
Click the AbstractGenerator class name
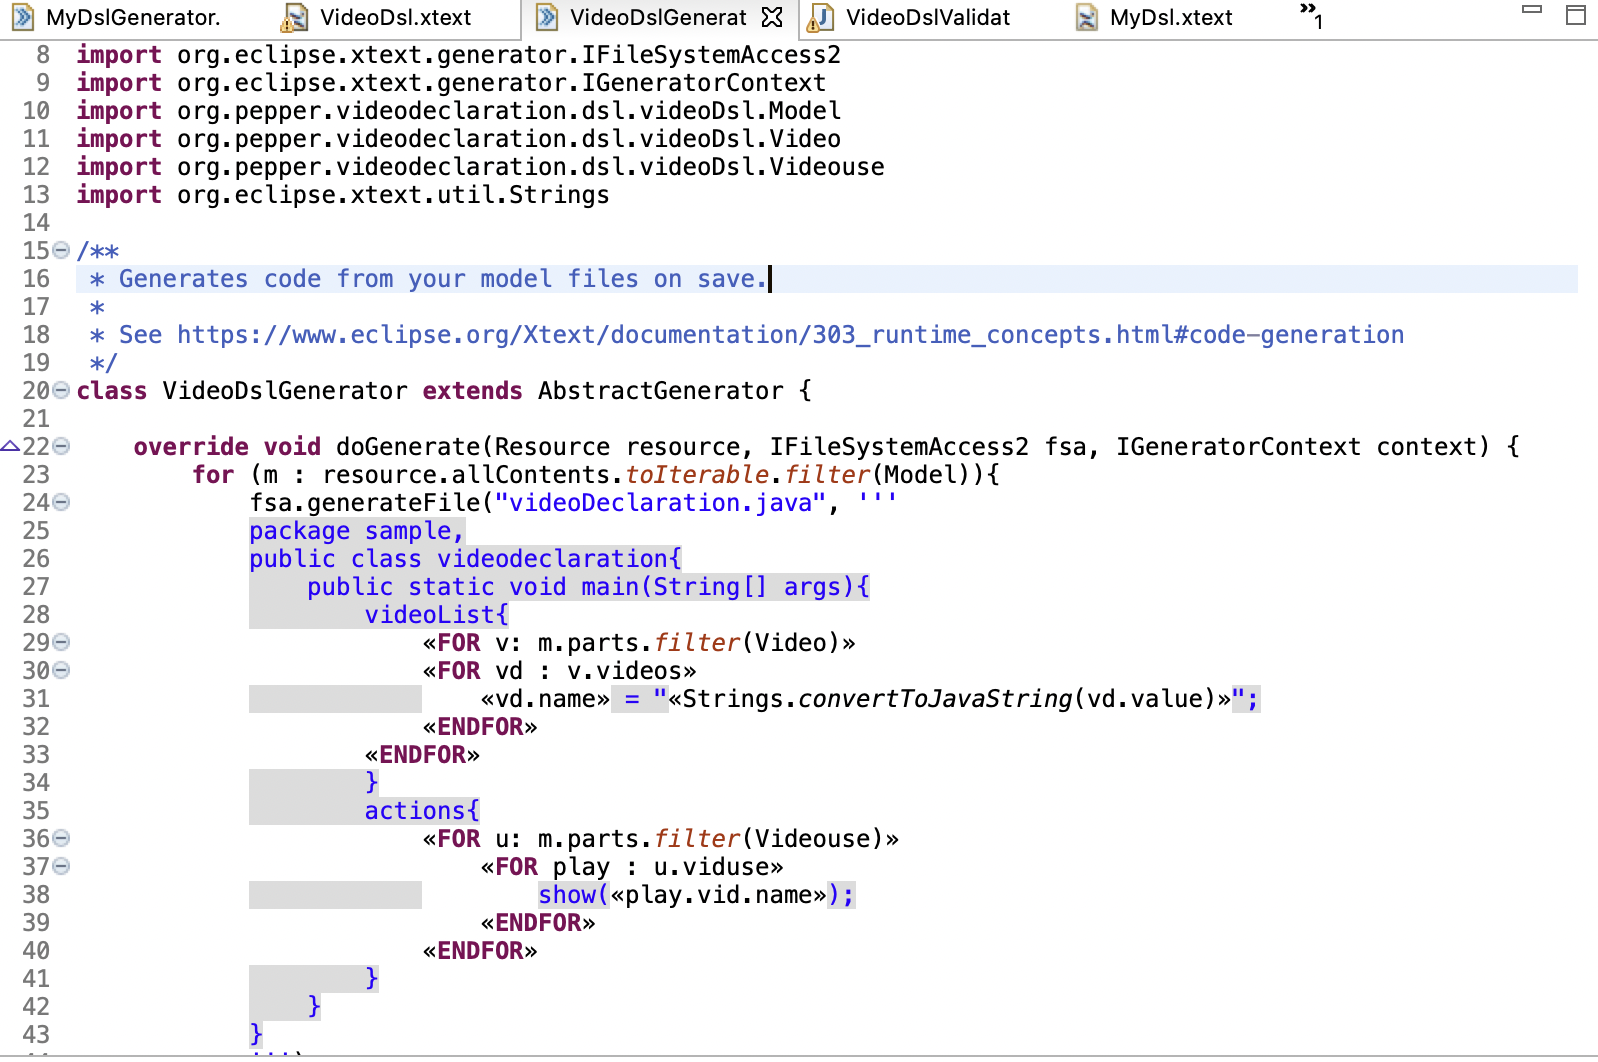click(x=661, y=391)
